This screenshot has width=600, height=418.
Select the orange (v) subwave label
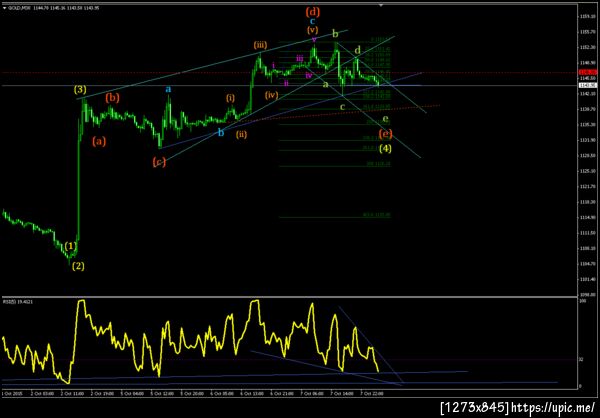click(x=312, y=30)
